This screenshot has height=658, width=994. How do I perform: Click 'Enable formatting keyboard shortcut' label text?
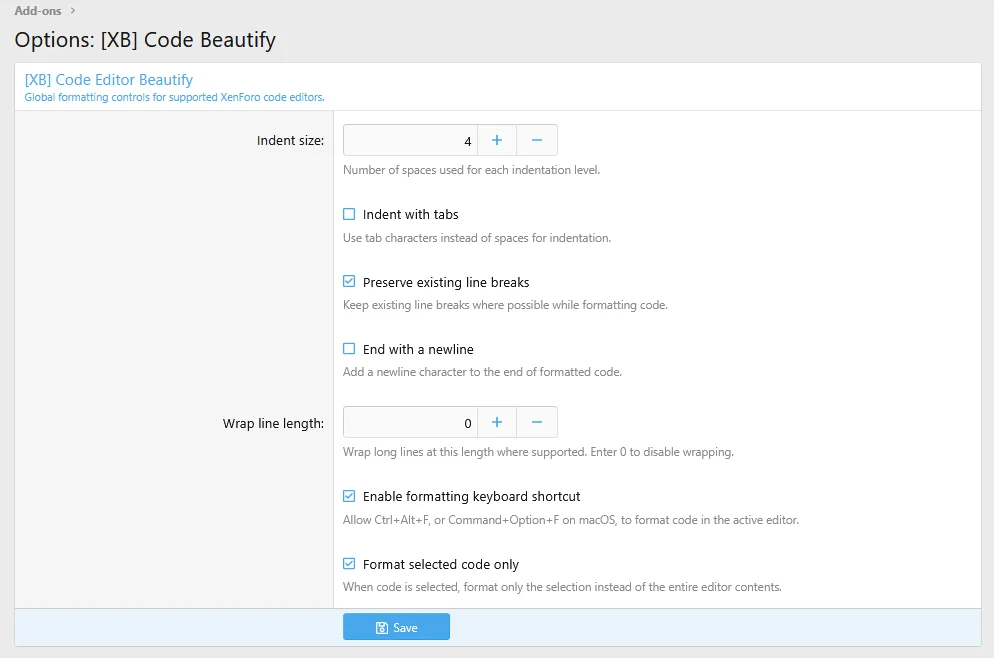(472, 496)
